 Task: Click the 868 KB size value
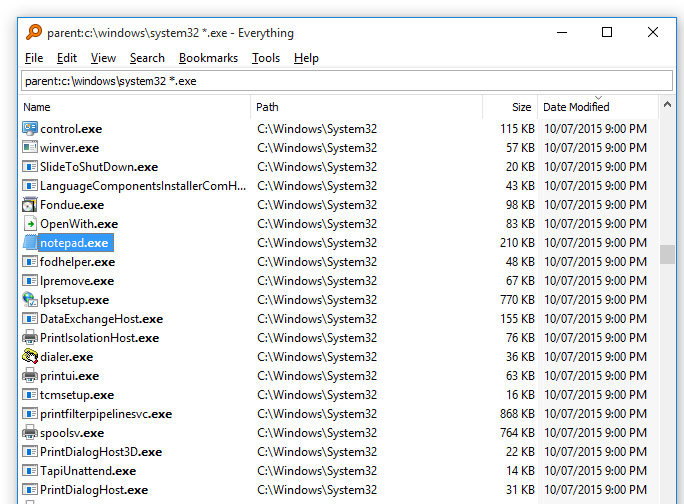(x=517, y=414)
